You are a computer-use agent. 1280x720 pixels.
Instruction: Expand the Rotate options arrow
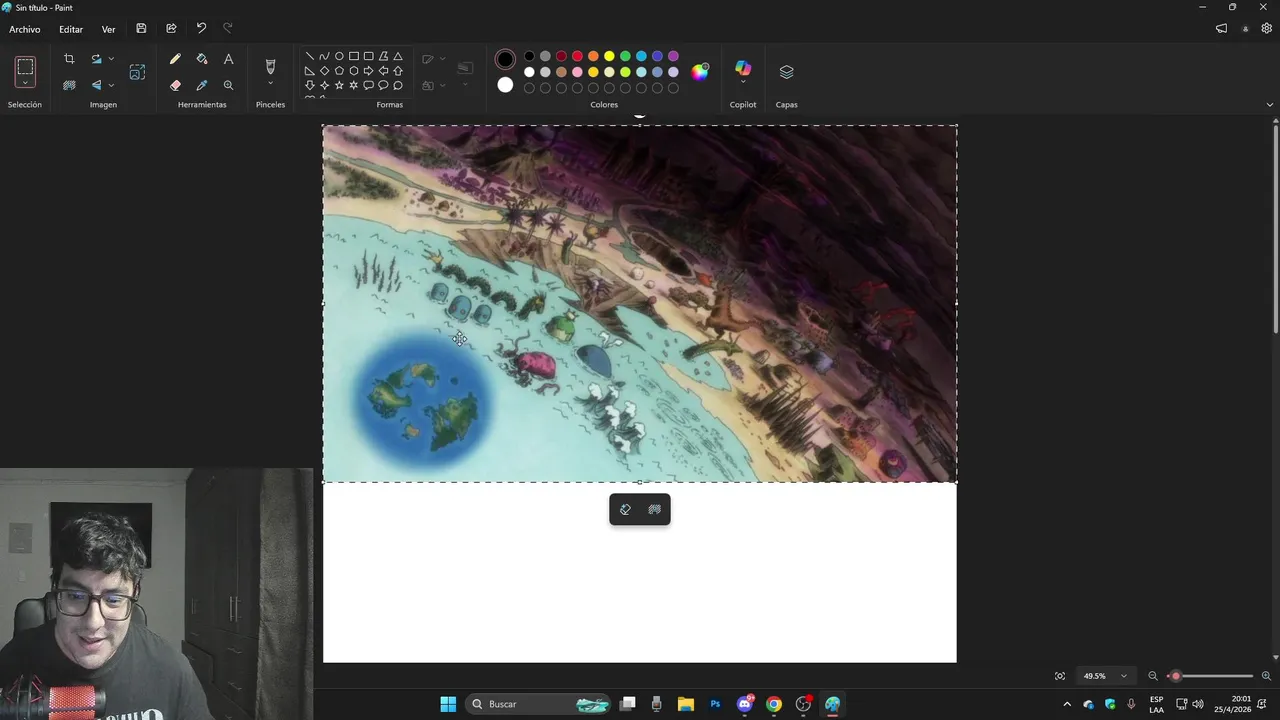tap(111, 59)
